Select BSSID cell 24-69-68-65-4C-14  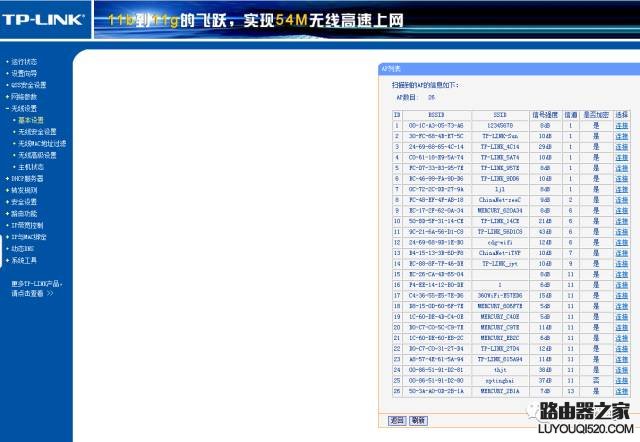pyautogui.click(x=436, y=147)
